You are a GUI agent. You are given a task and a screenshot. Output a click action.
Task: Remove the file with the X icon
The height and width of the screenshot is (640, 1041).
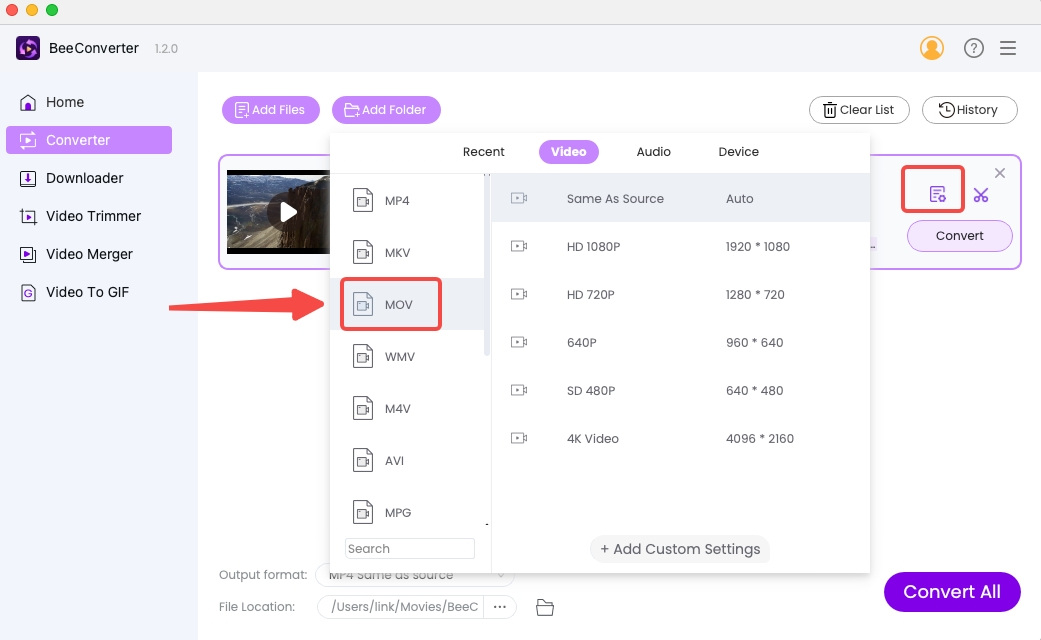999,173
